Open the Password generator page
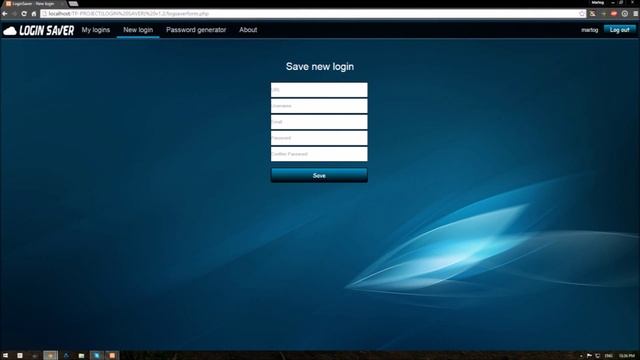The height and width of the screenshot is (360, 640). click(x=196, y=30)
